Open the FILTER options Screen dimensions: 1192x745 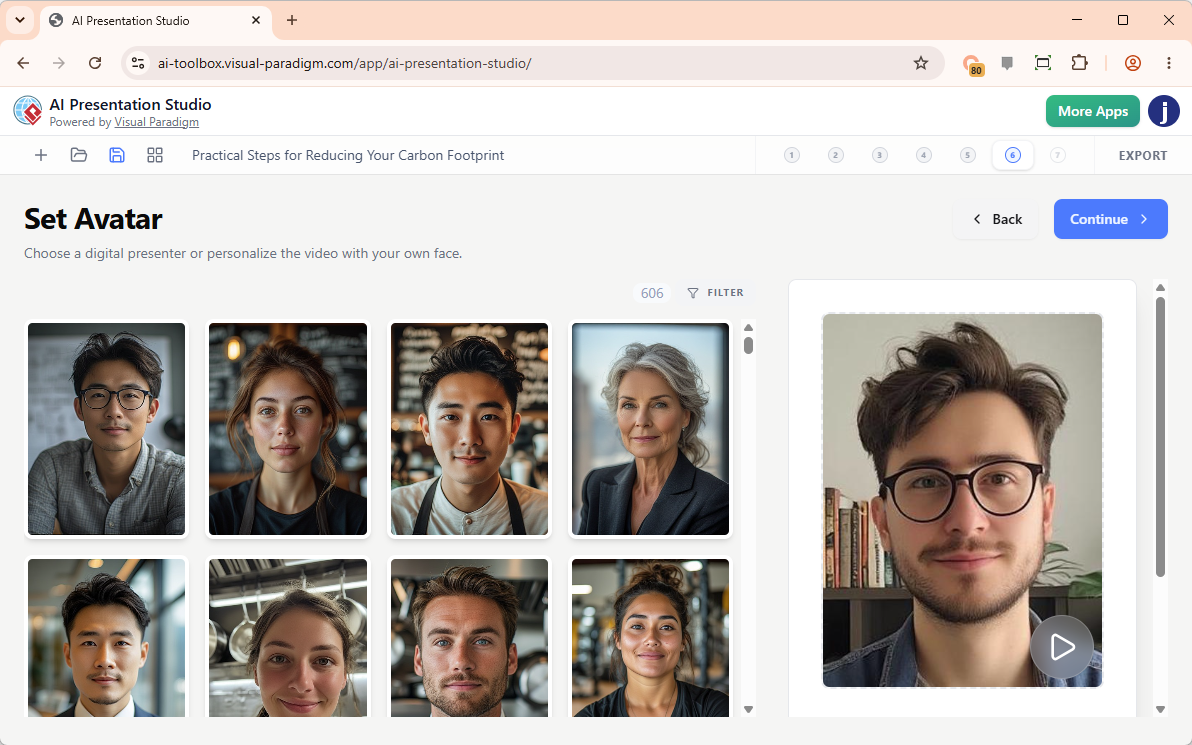pos(715,293)
